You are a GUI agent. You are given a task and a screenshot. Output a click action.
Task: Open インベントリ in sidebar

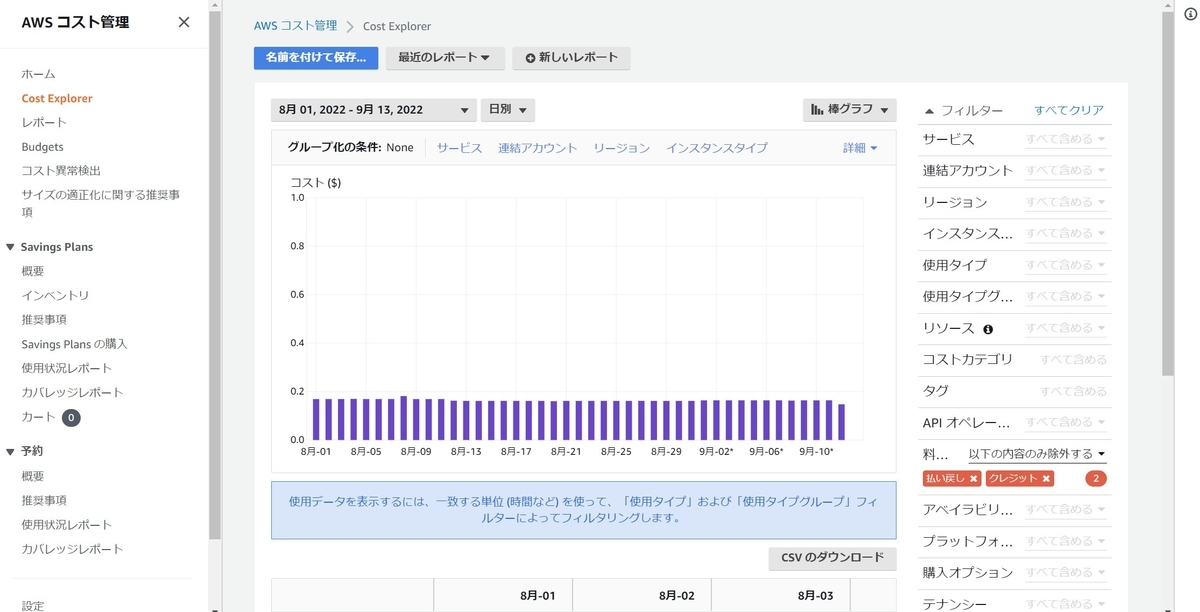[x=55, y=295]
